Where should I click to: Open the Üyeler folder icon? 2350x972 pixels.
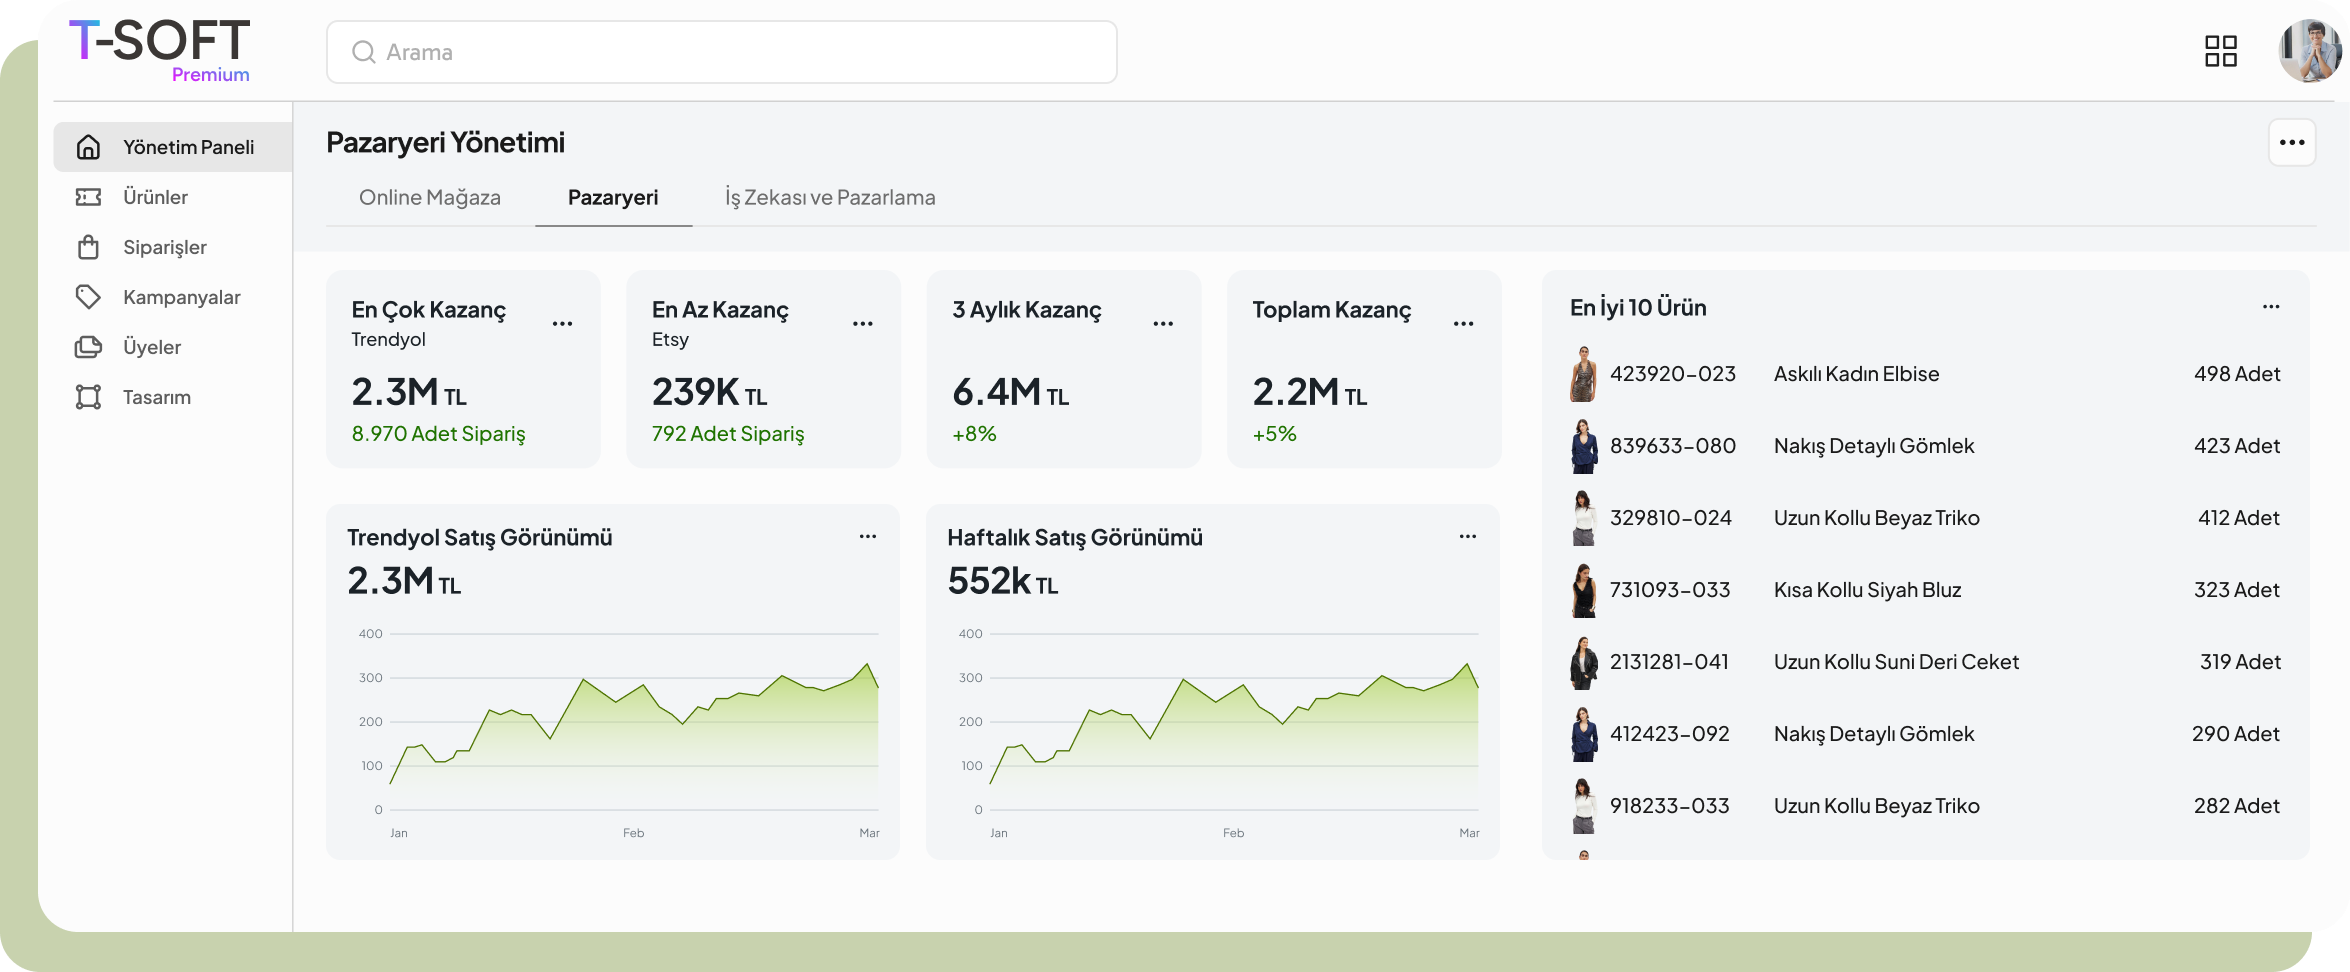pyautogui.click(x=88, y=347)
